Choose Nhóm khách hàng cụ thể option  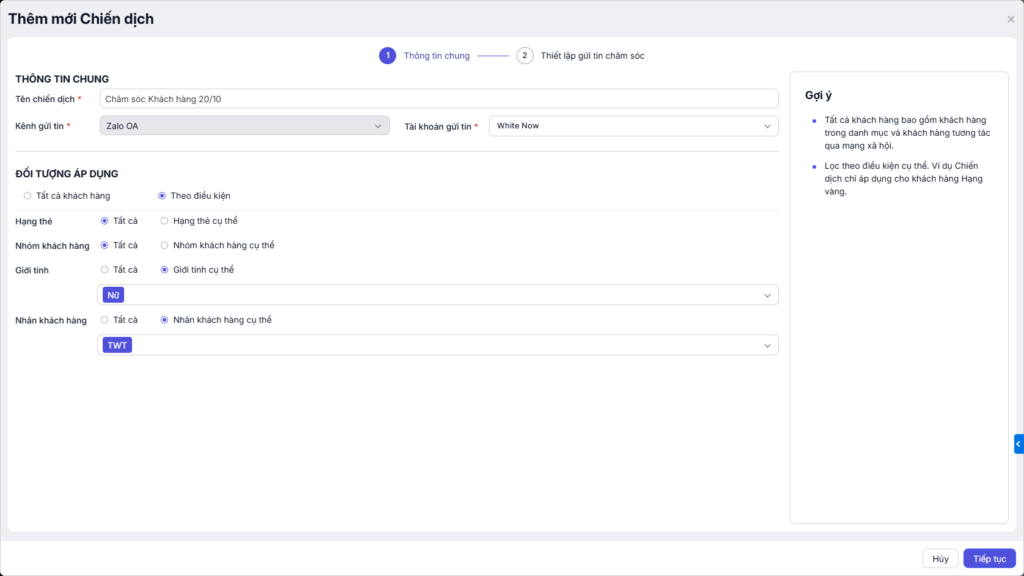pos(165,245)
